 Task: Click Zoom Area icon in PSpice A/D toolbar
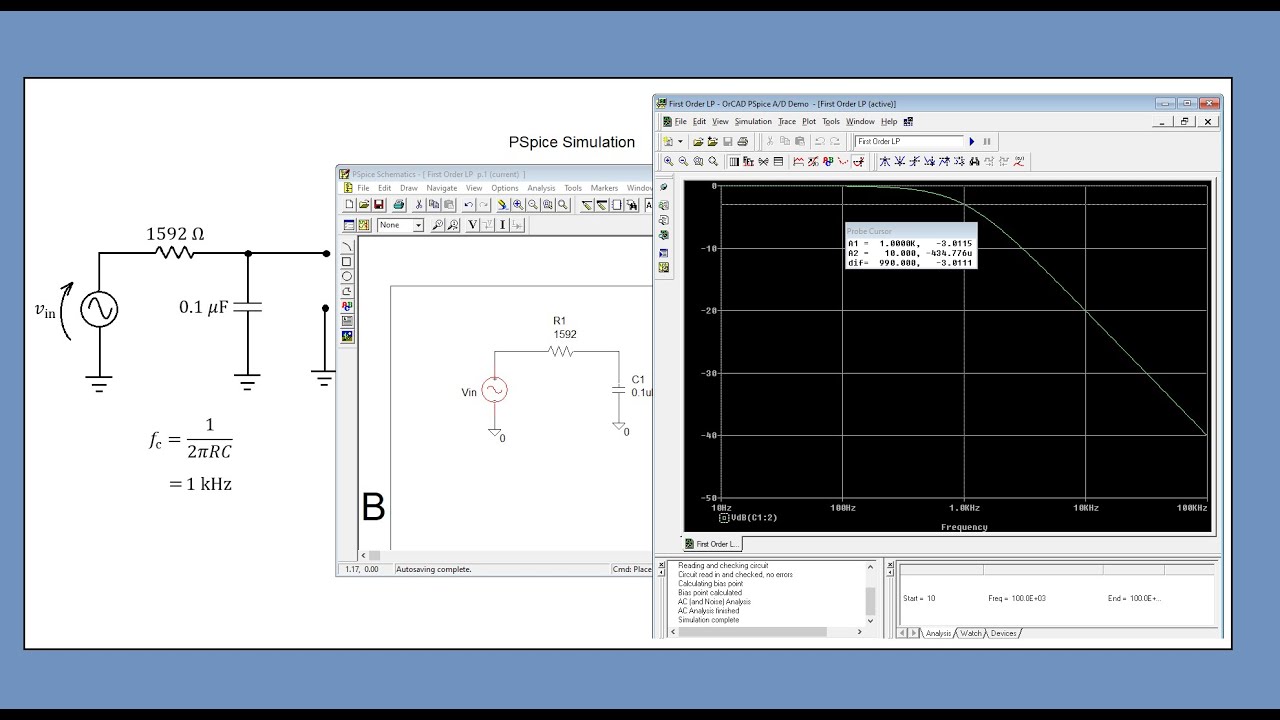click(x=699, y=161)
